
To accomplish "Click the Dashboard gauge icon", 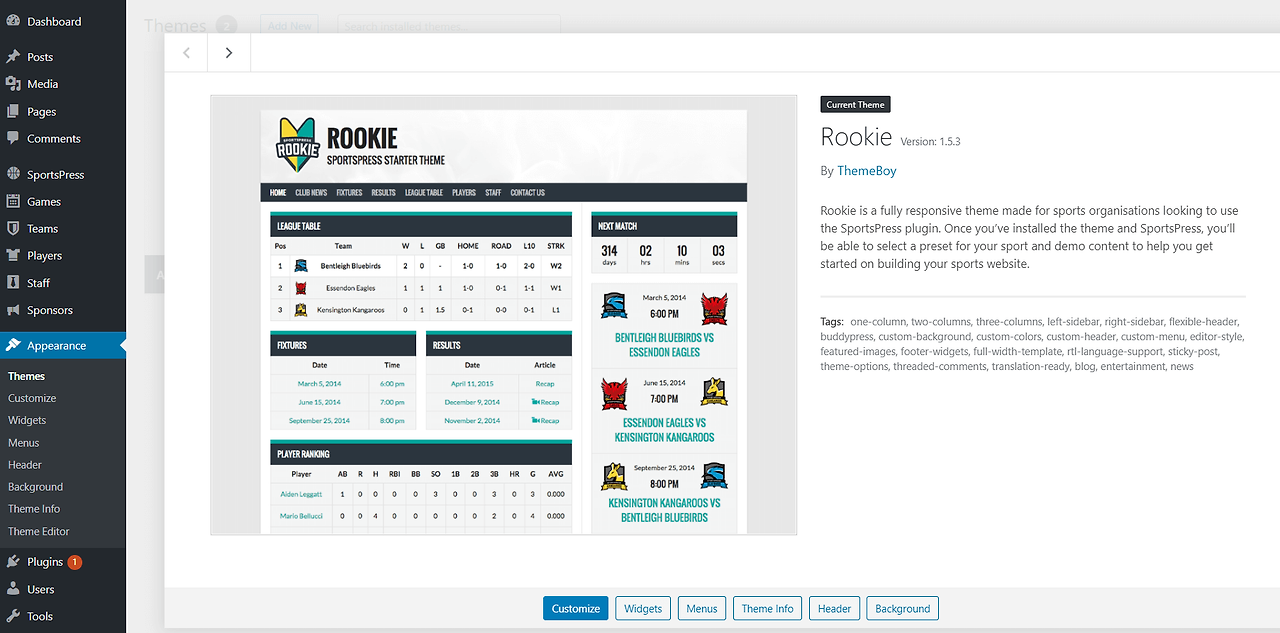I will [13, 21].
